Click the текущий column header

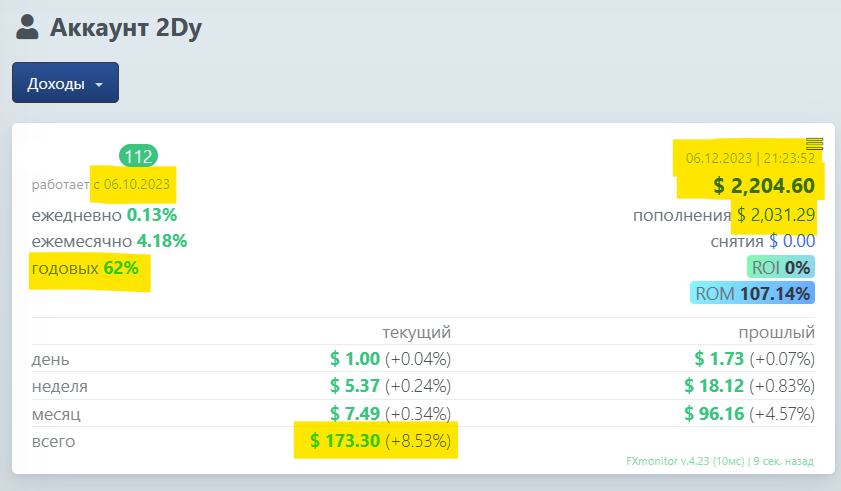pos(417,332)
